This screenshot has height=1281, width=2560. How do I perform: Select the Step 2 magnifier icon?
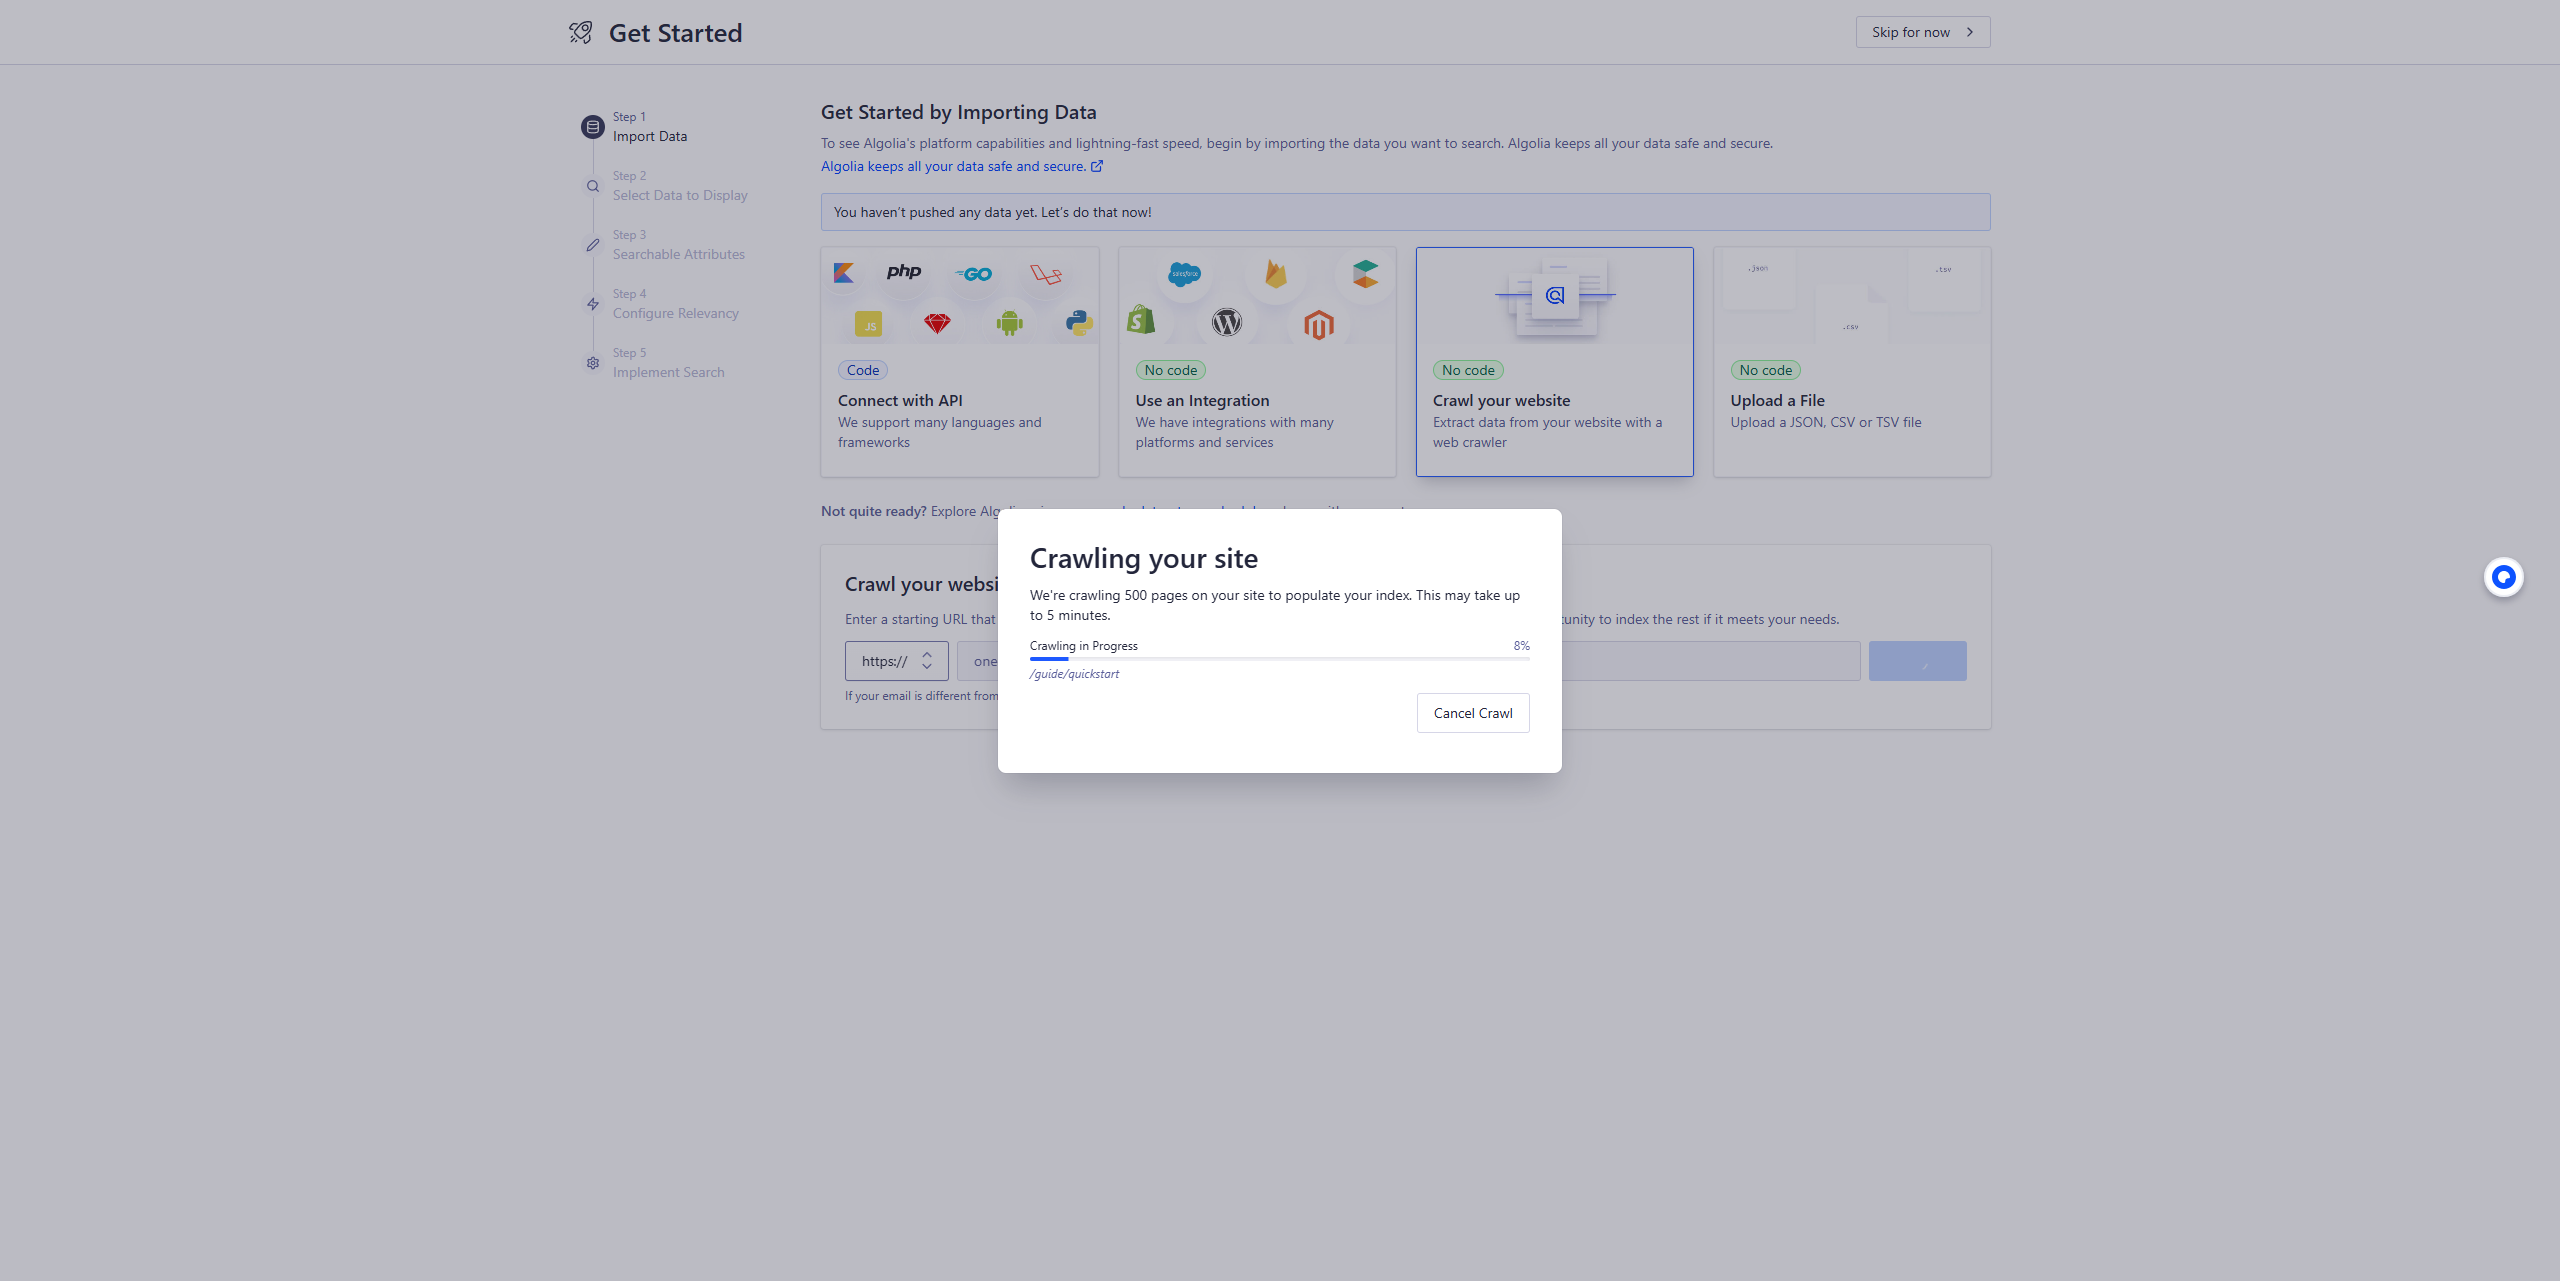point(593,186)
